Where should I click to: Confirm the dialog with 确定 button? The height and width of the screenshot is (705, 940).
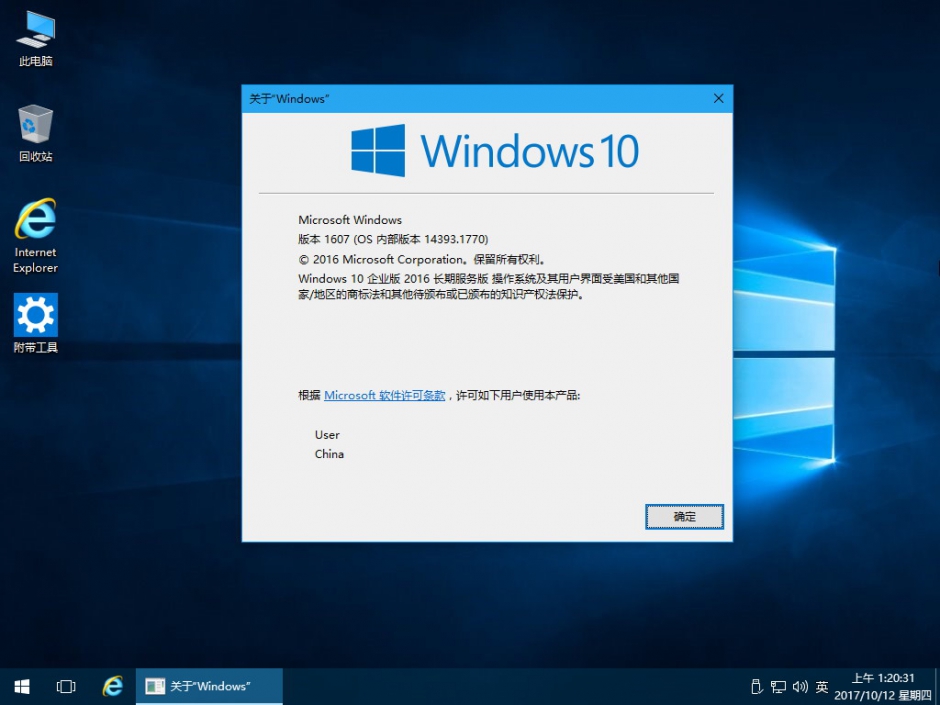684,517
